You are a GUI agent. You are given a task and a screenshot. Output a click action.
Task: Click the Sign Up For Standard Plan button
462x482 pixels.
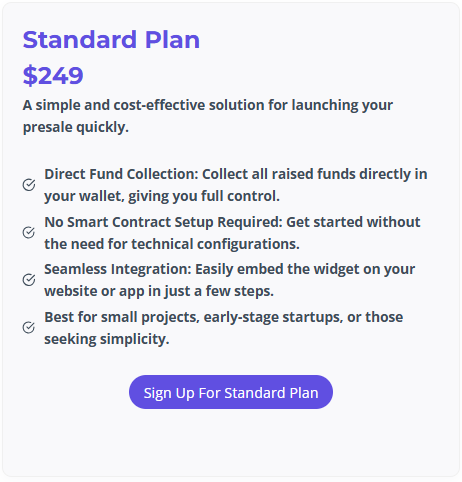(231, 392)
